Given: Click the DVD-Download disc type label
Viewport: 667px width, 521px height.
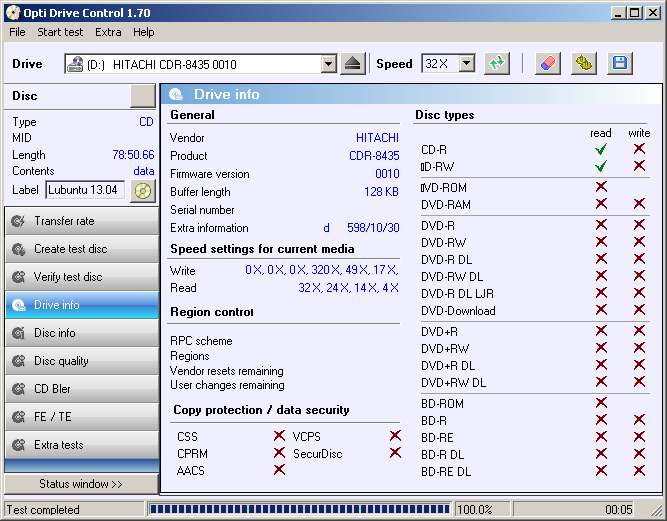Looking at the screenshot, I should [x=458, y=311].
